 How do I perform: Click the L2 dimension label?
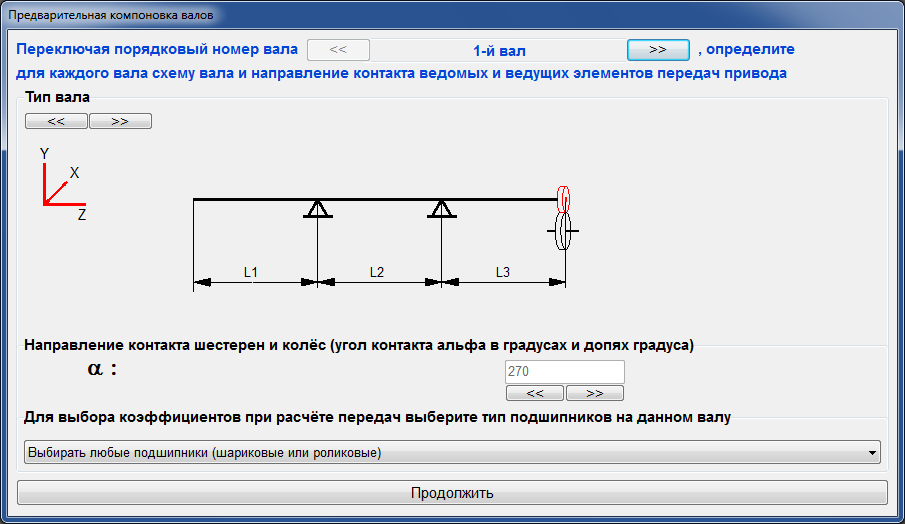376,272
